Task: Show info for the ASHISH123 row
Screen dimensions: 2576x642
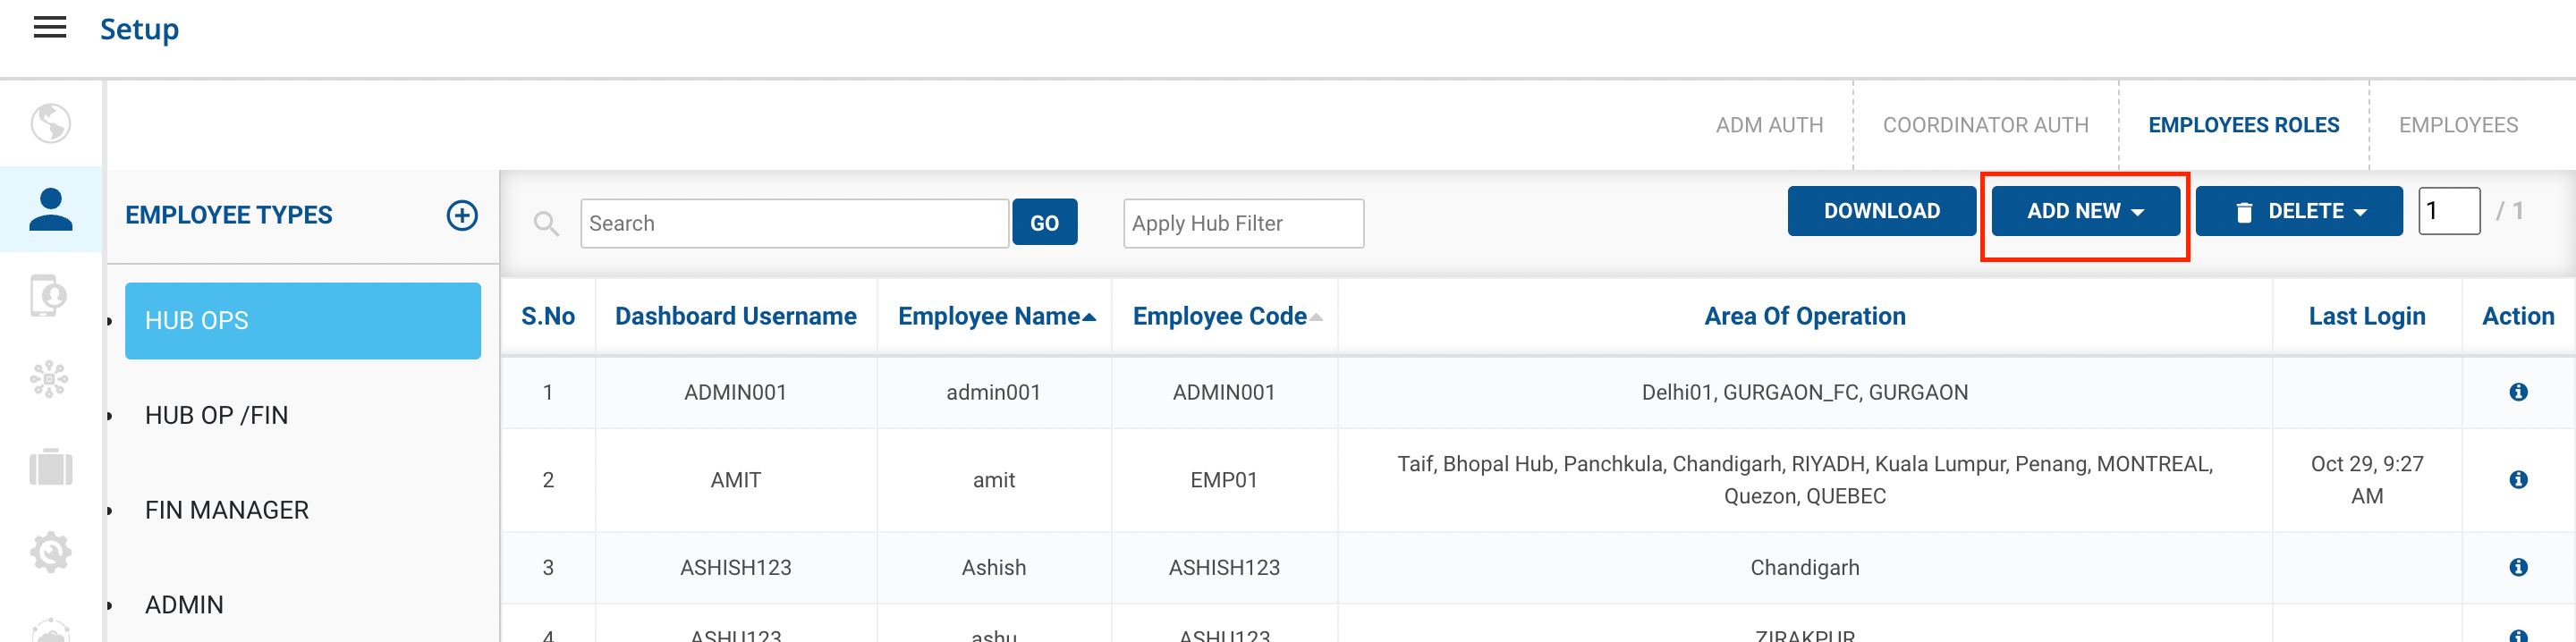Action: (2517, 567)
